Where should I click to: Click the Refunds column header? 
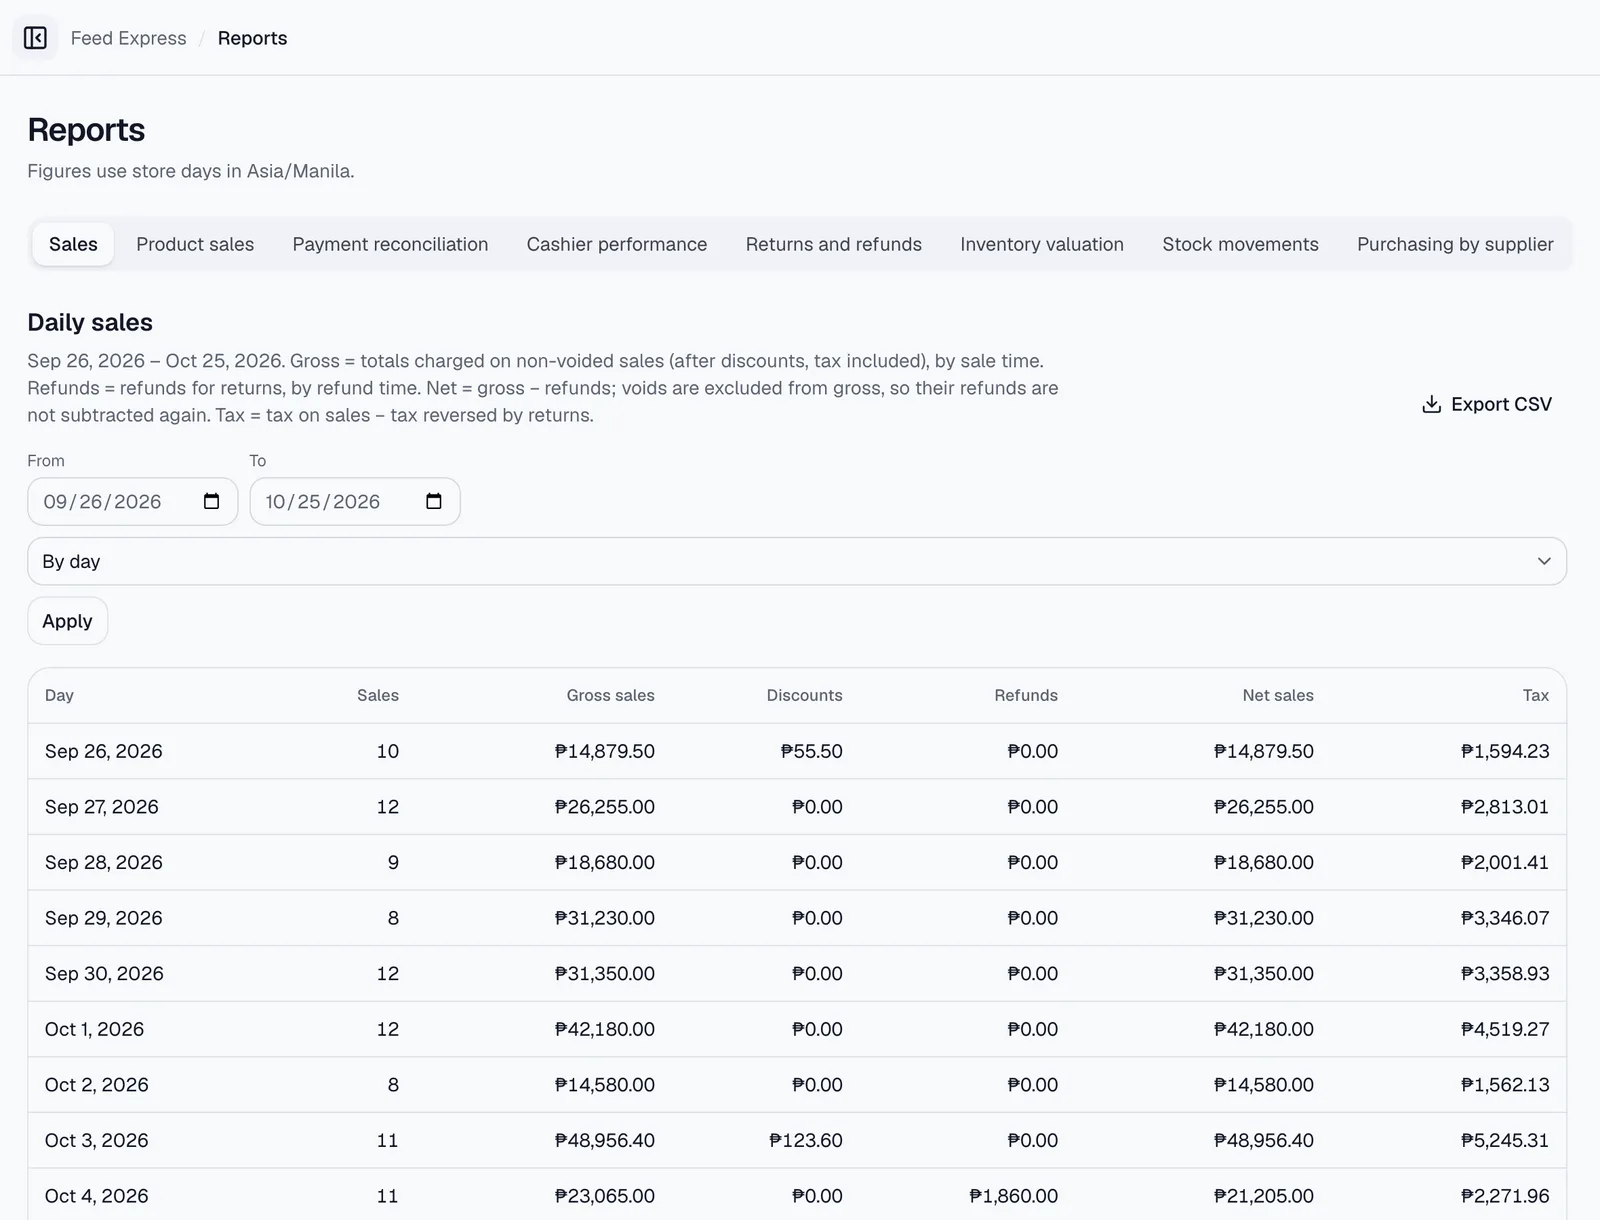pos(1026,695)
